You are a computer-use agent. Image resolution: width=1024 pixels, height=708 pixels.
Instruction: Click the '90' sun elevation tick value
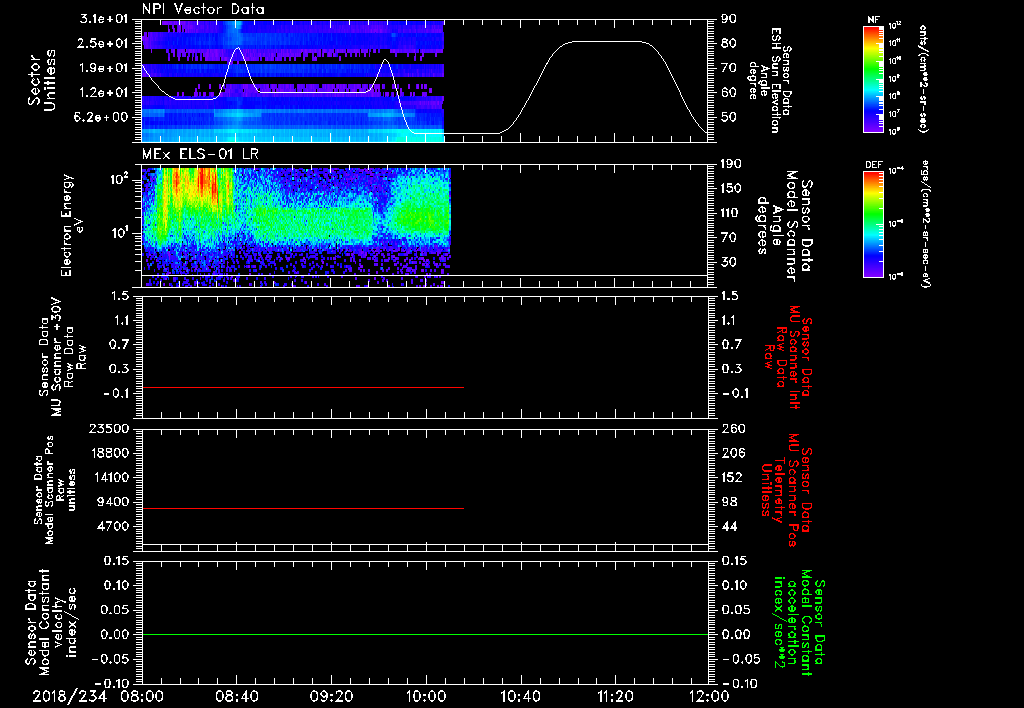(x=729, y=19)
